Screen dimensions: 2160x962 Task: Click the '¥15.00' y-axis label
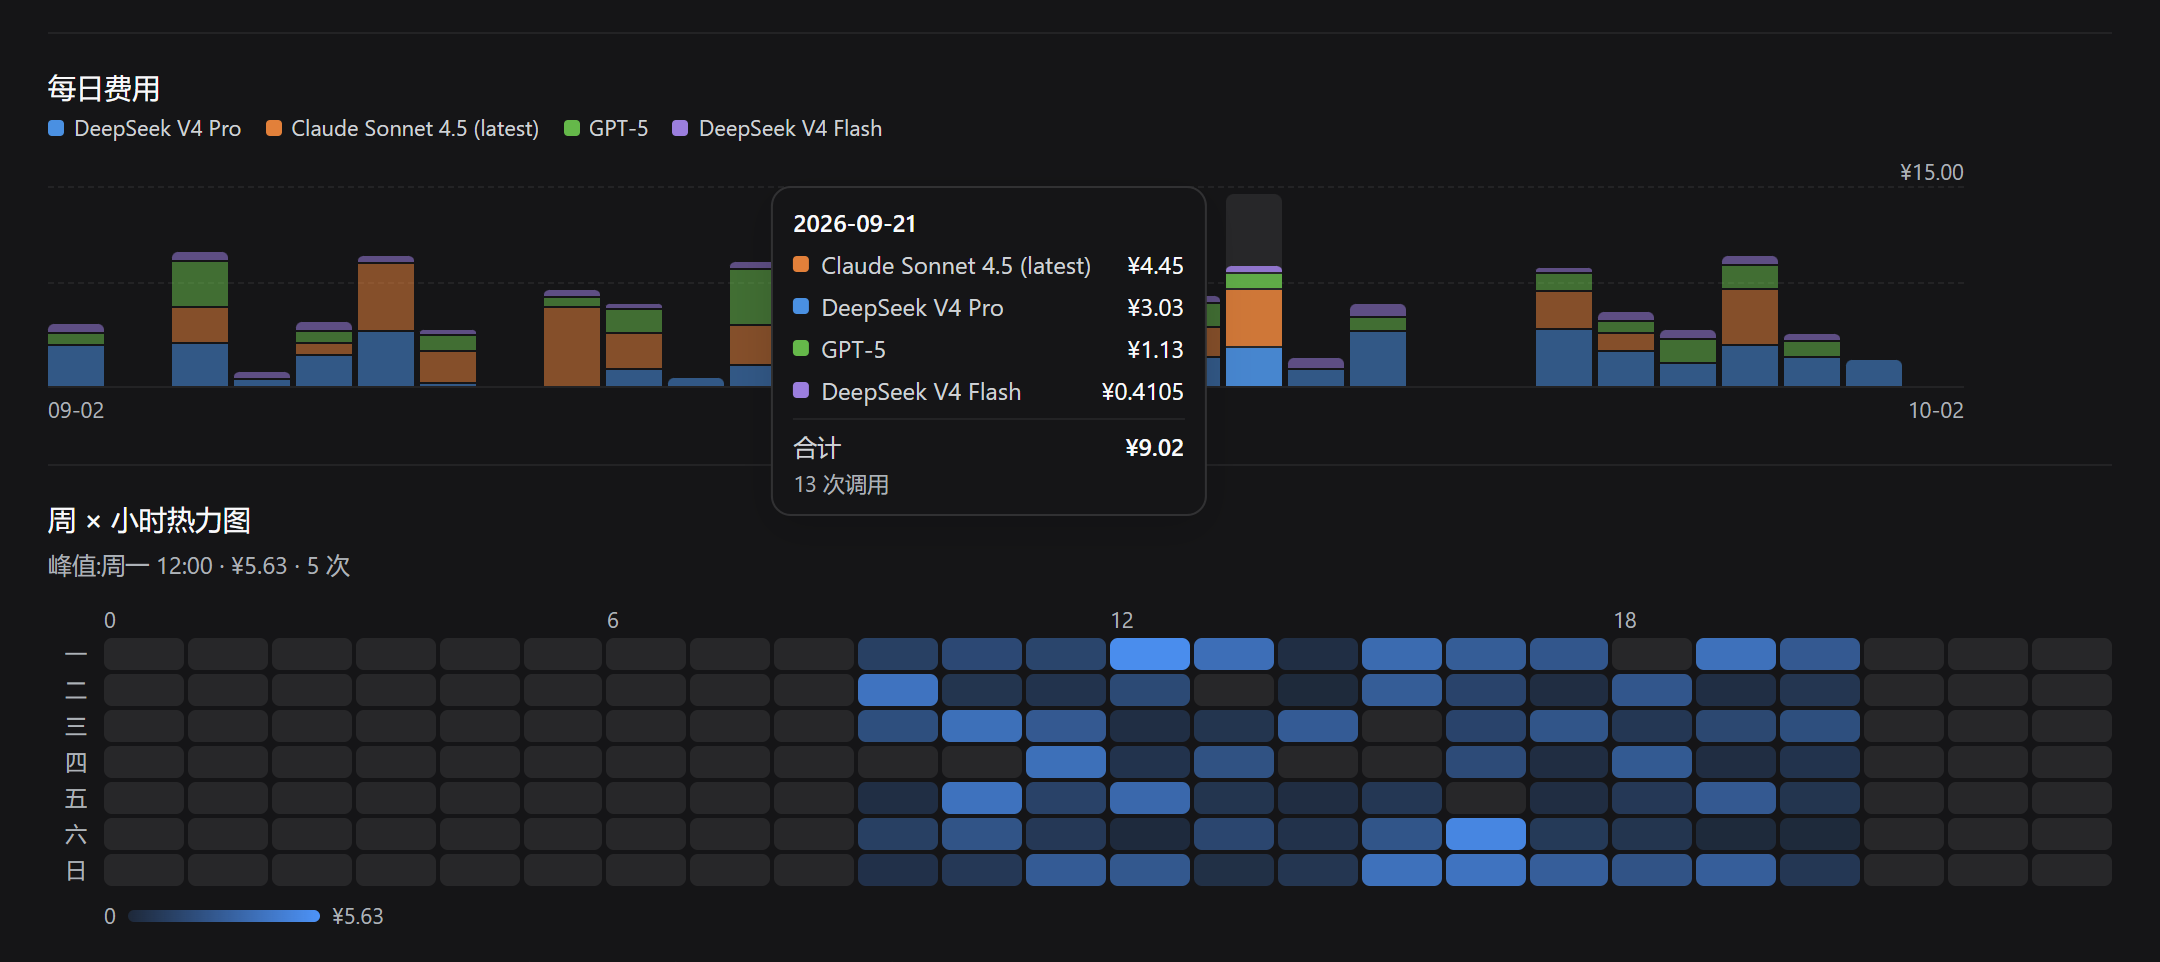1932,172
